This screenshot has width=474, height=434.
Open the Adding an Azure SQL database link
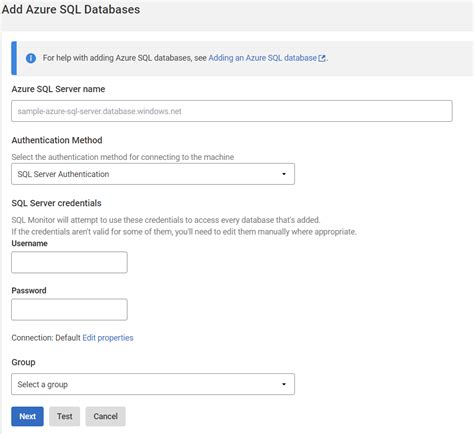(x=263, y=58)
